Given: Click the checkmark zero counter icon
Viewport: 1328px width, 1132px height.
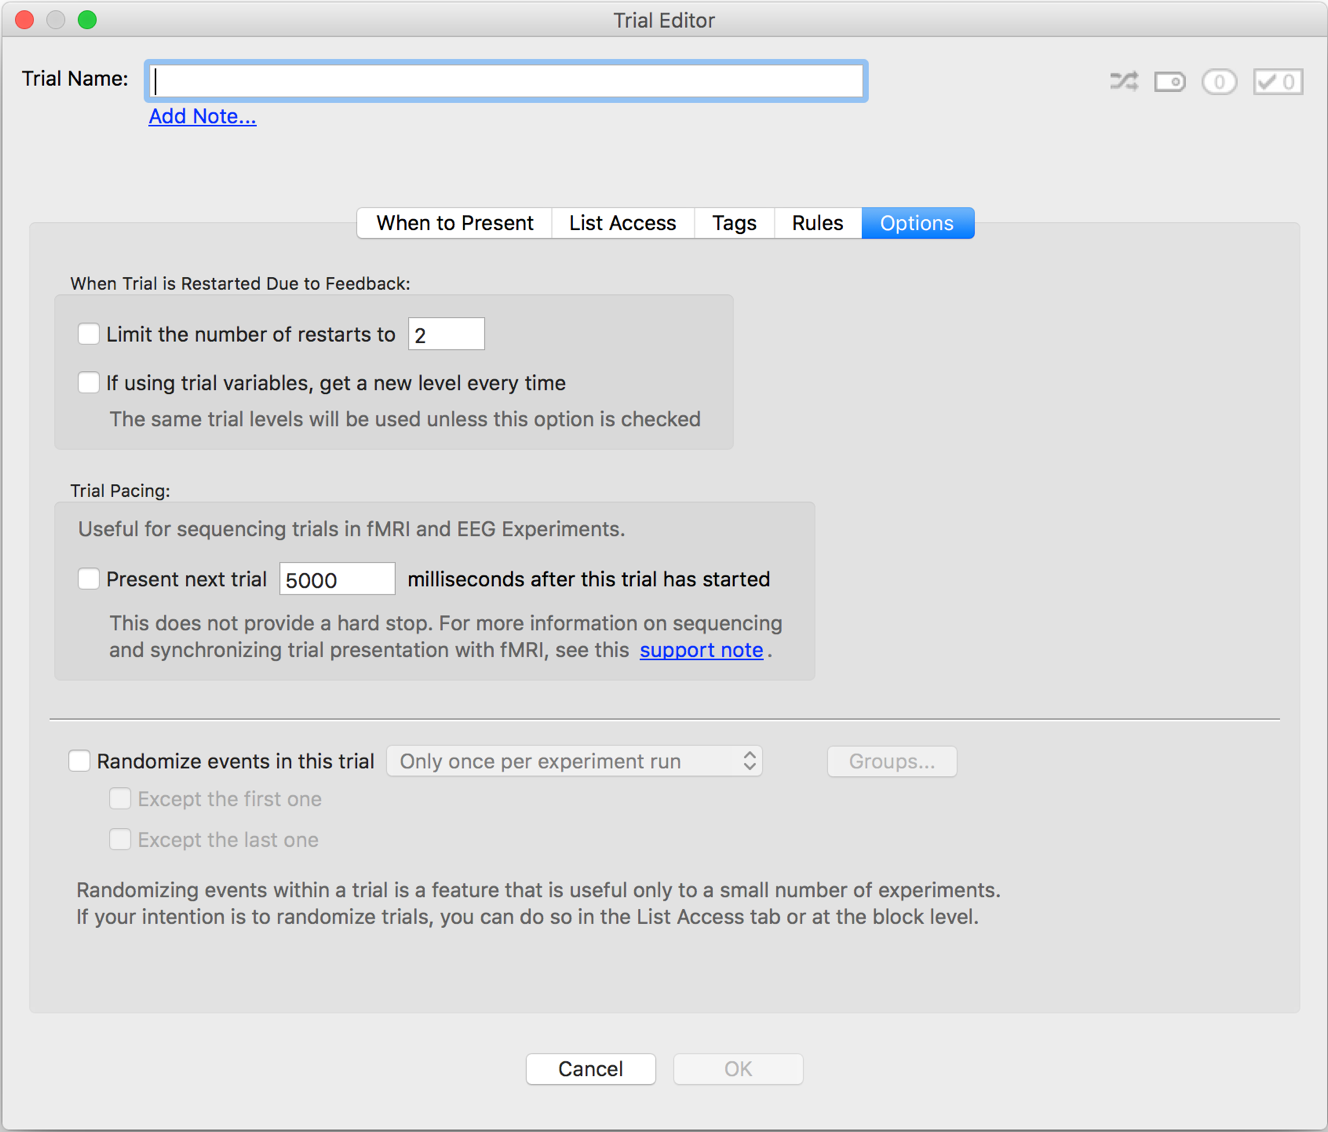Looking at the screenshot, I should pyautogui.click(x=1278, y=81).
